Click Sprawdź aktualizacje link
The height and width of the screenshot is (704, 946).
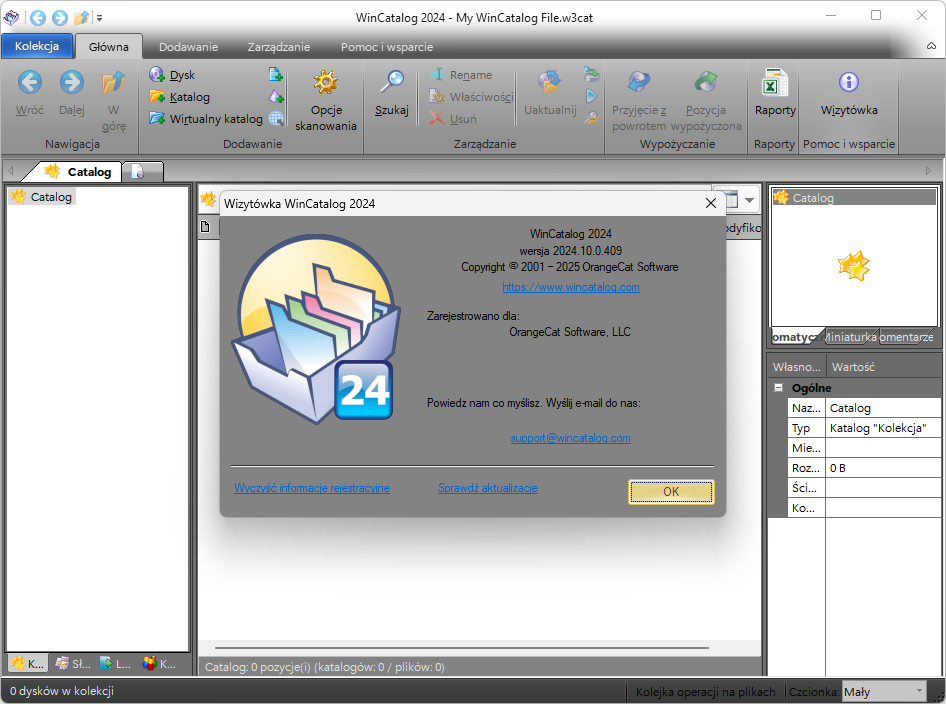pyautogui.click(x=487, y=488)
